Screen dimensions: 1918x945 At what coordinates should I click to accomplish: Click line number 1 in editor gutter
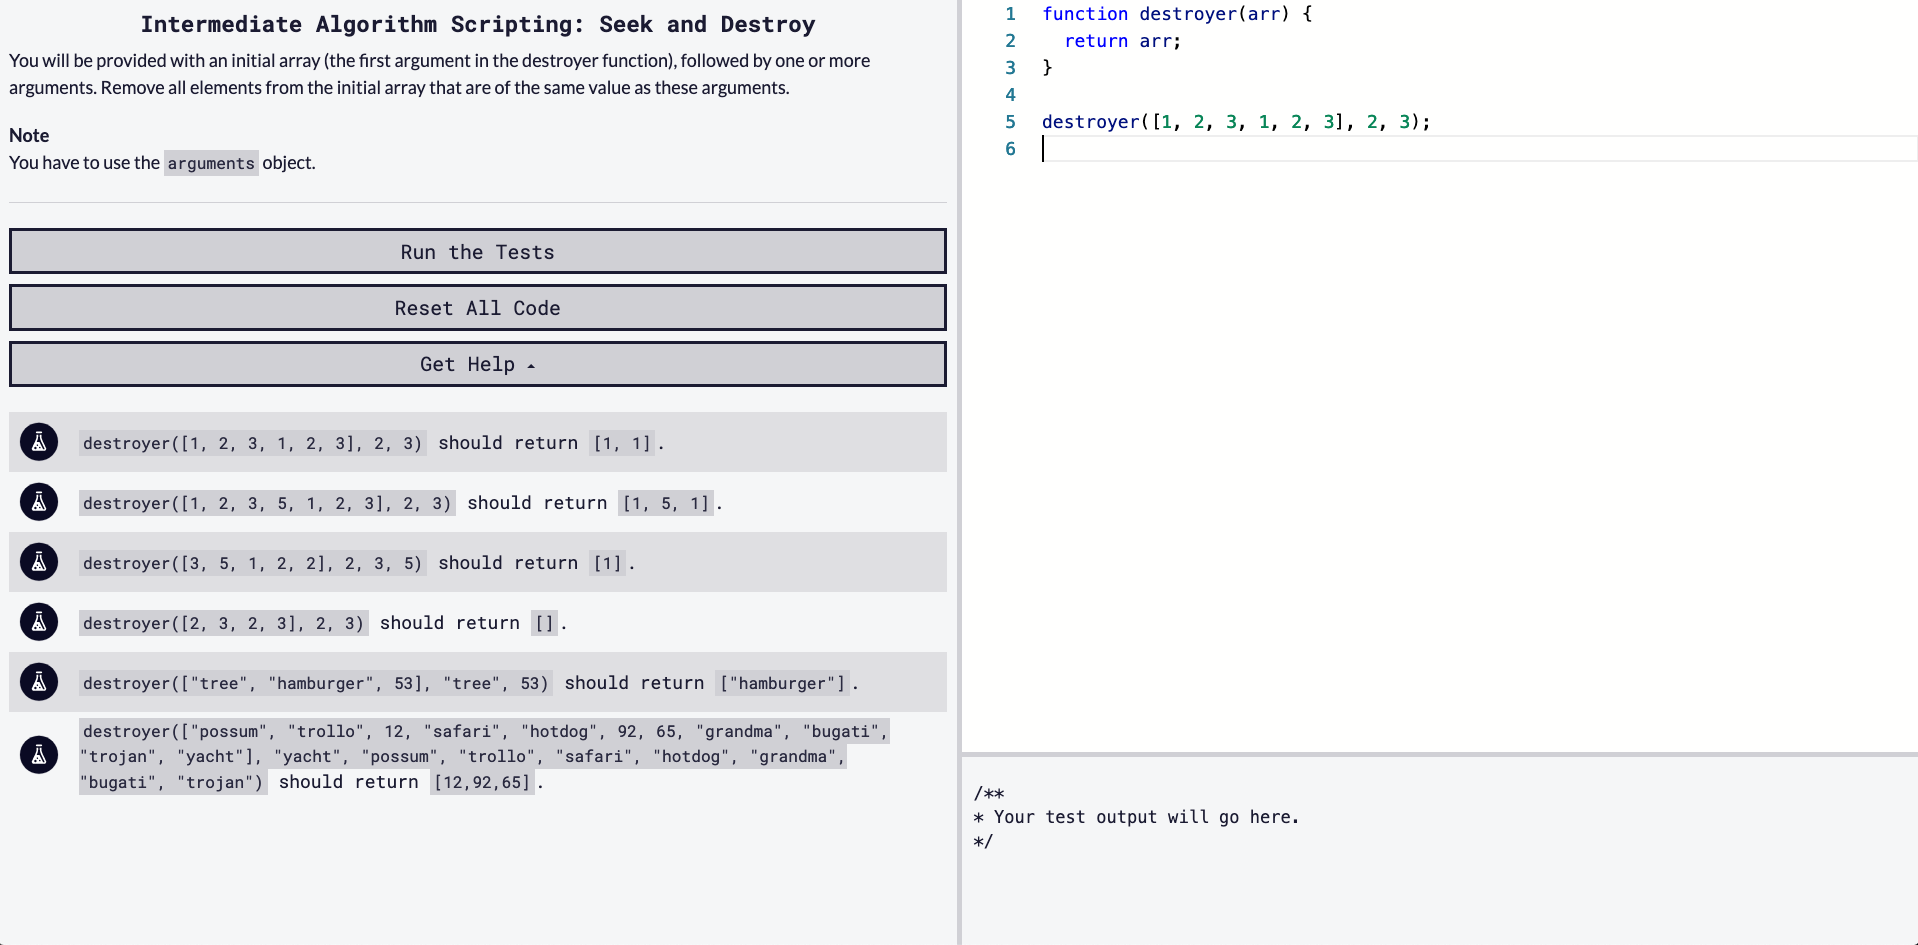click(x=1010, y=14)
